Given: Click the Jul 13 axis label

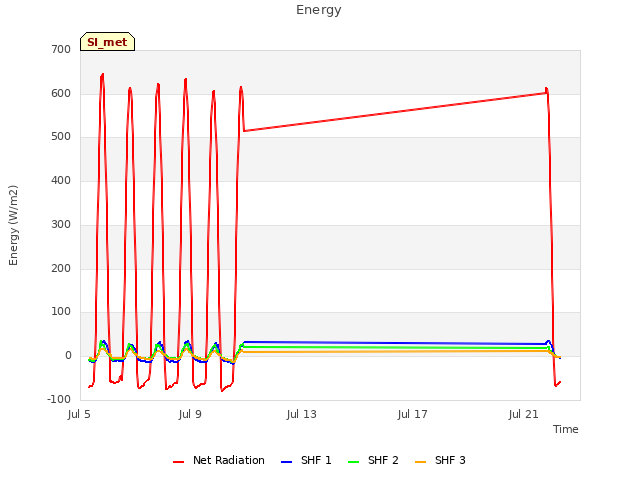Looking at the screenshot, I should (x=302, y=414).
